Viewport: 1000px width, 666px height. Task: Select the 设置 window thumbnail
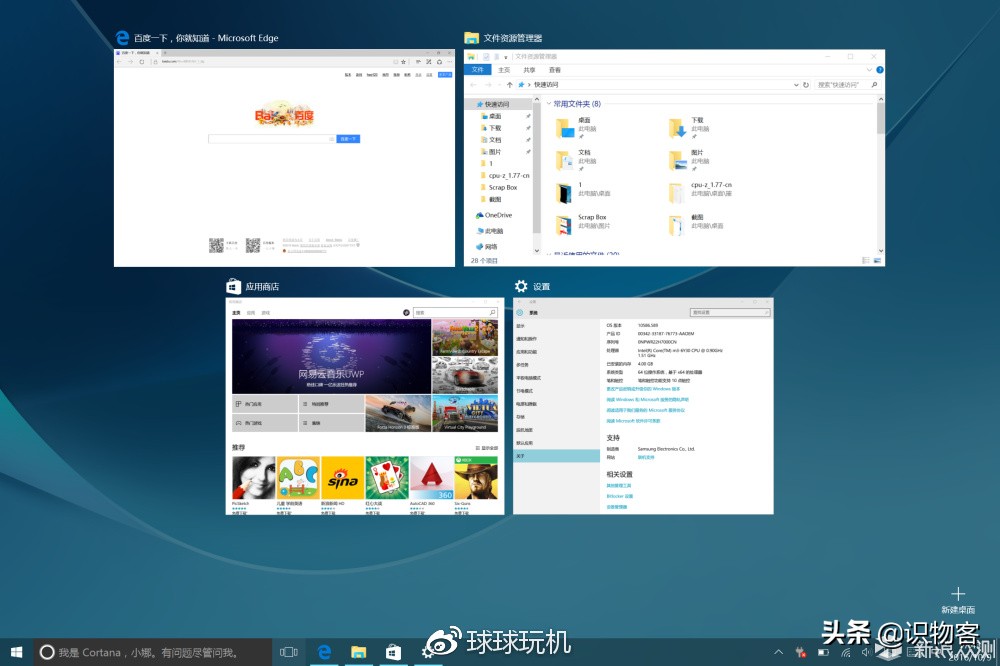pyautogui.click(x=643, y=405)
